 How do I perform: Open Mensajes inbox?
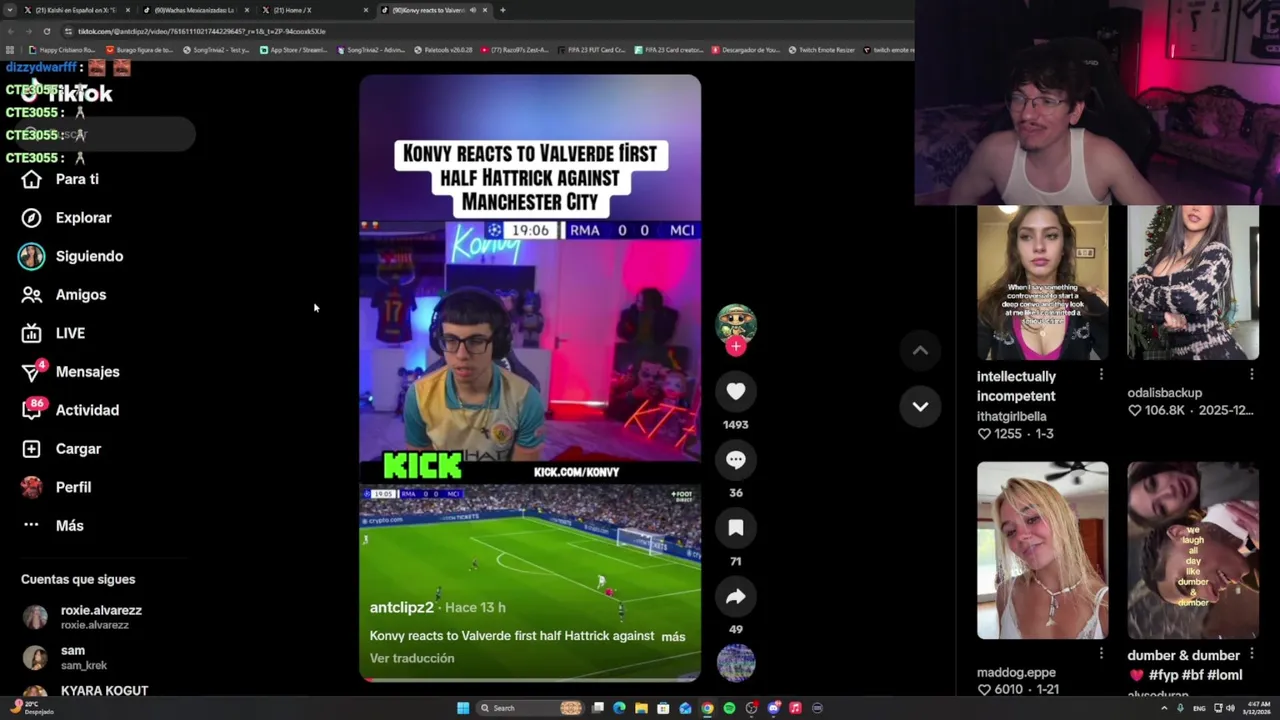(x=70, y=371)
